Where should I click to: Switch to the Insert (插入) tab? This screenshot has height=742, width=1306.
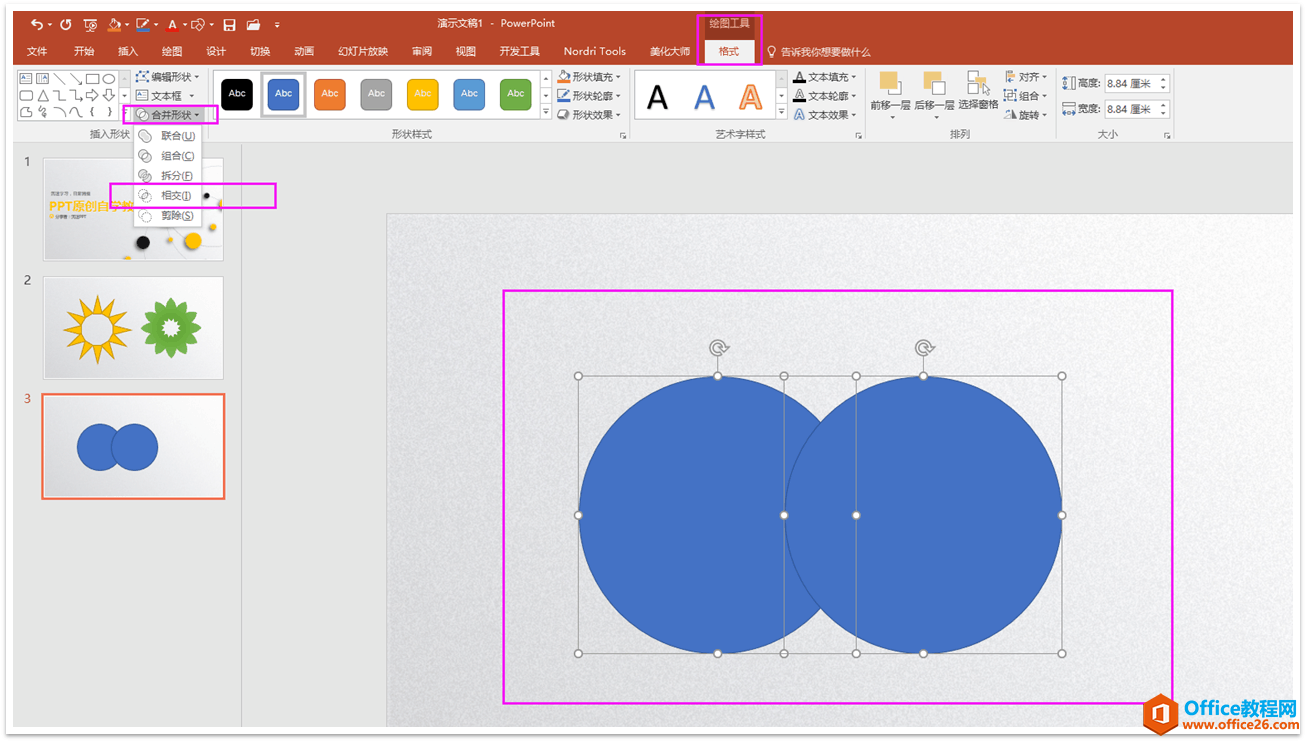(x=128, y=52)
